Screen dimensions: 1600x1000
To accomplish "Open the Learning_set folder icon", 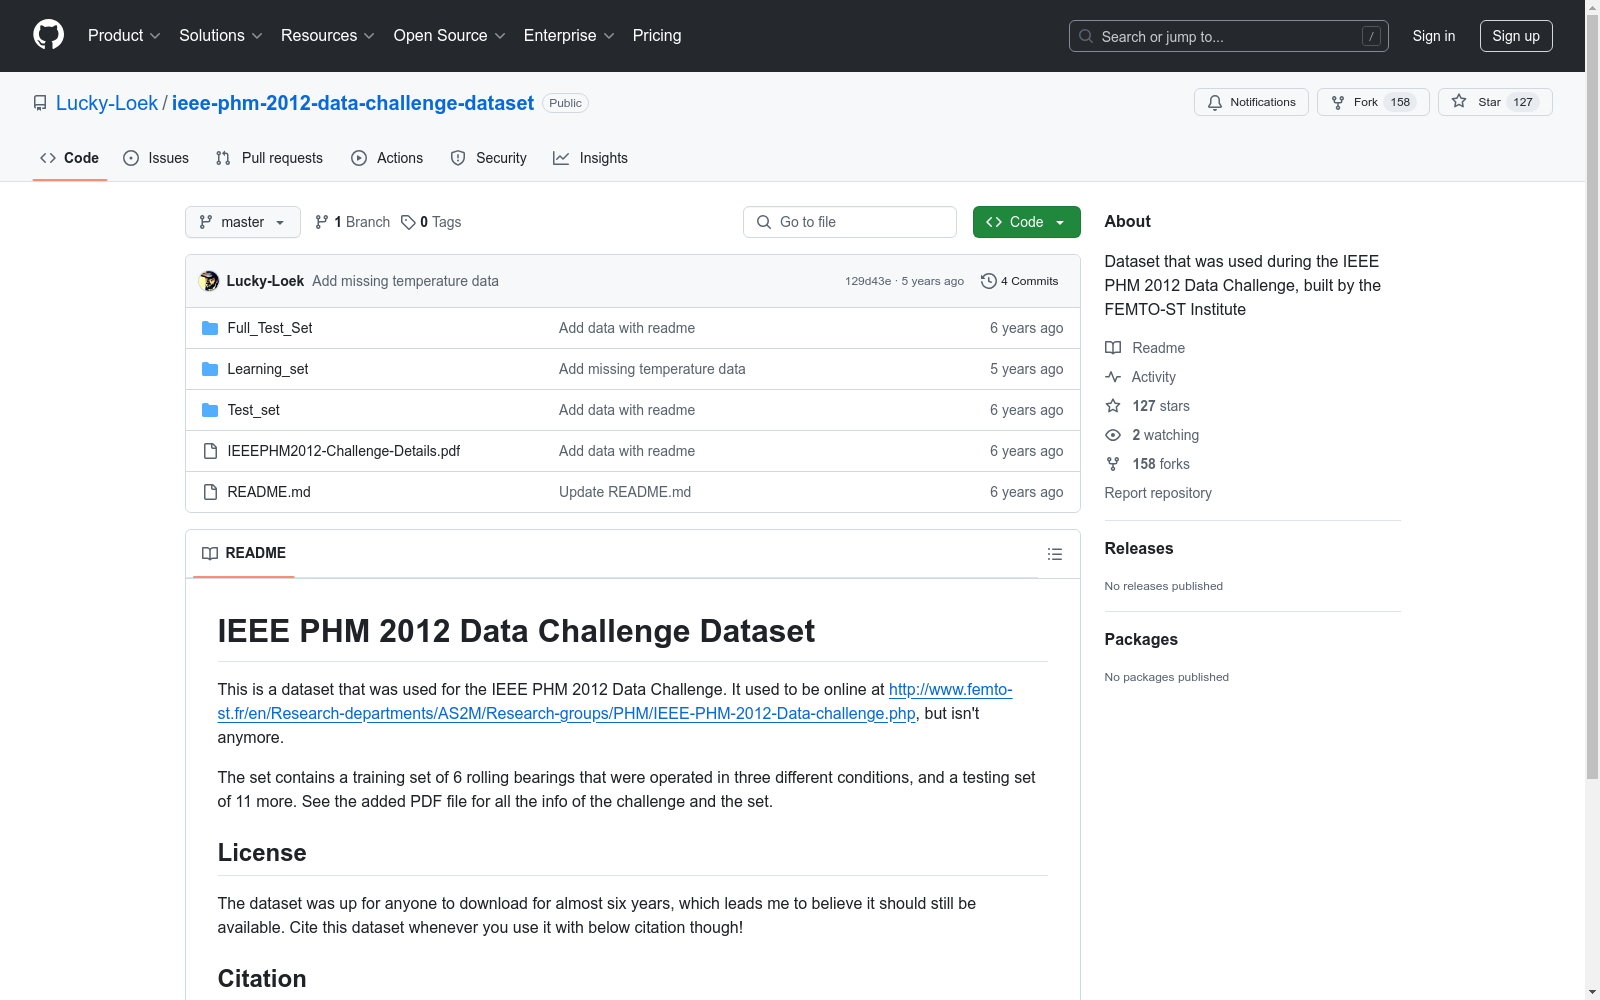I will pos(210,369).
